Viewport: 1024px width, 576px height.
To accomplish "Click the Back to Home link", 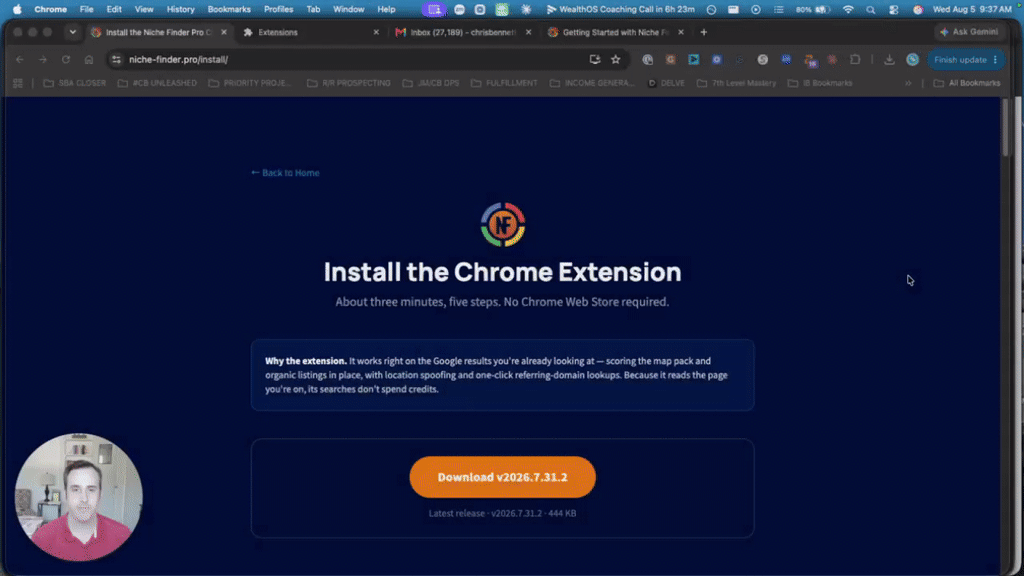I will [x=285, y=172].
